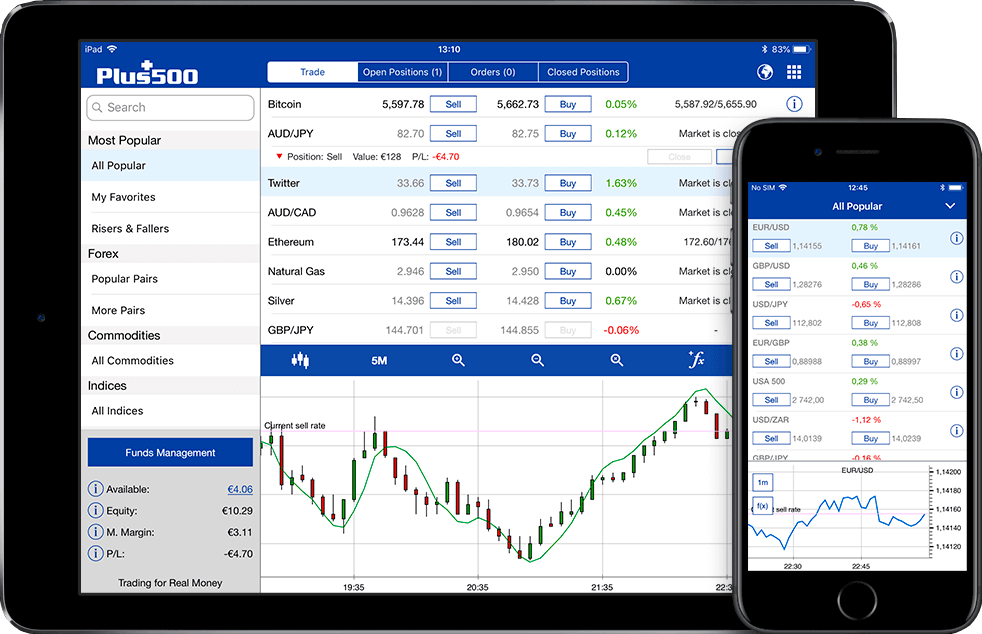This screenshot has height=634, width=982.
Task: Show EUR/GBP info on the phone
Action: 956,353
